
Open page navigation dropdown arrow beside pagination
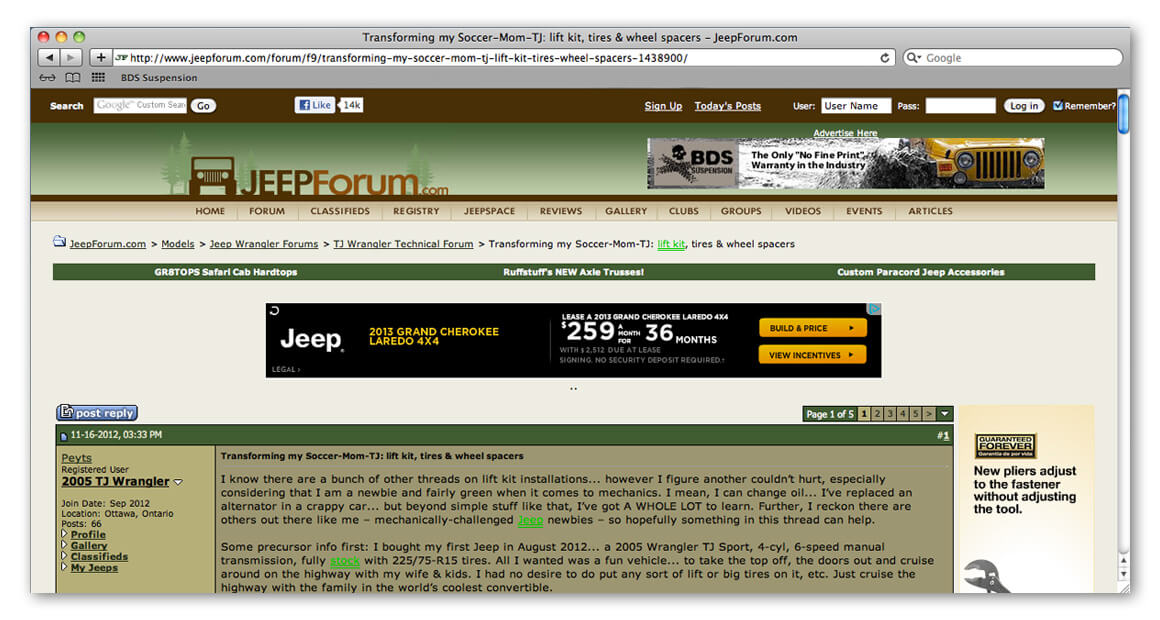[945, 414]
